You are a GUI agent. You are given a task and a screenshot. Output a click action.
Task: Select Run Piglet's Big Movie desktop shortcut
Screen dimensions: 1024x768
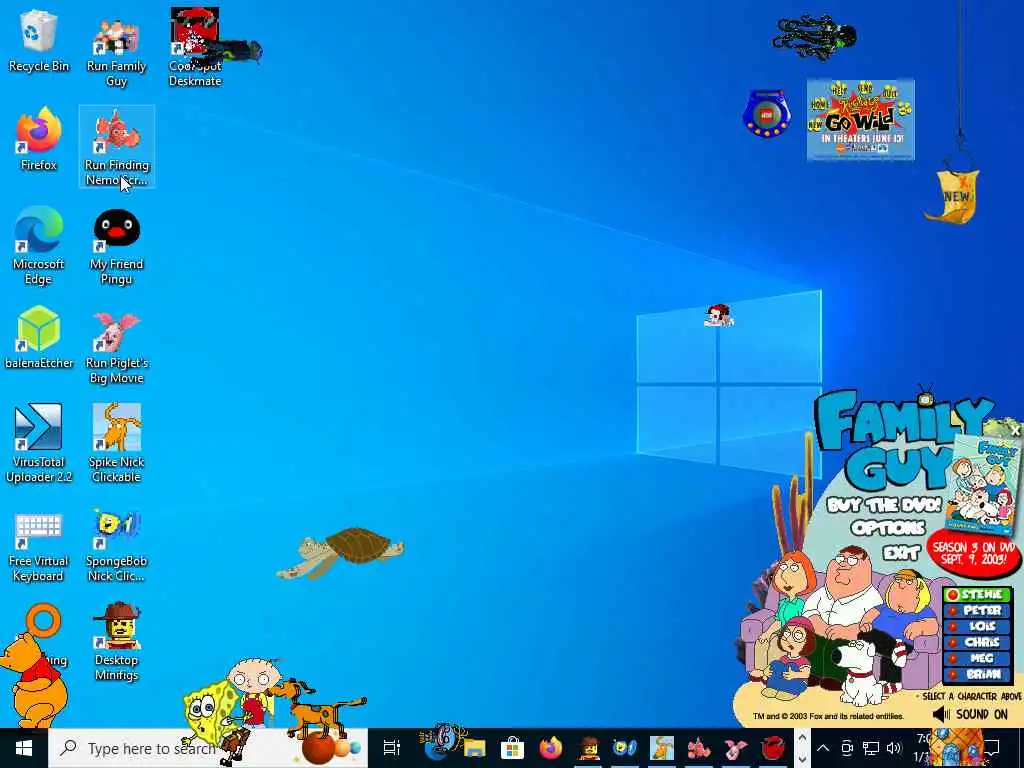[x=116, y=346]
